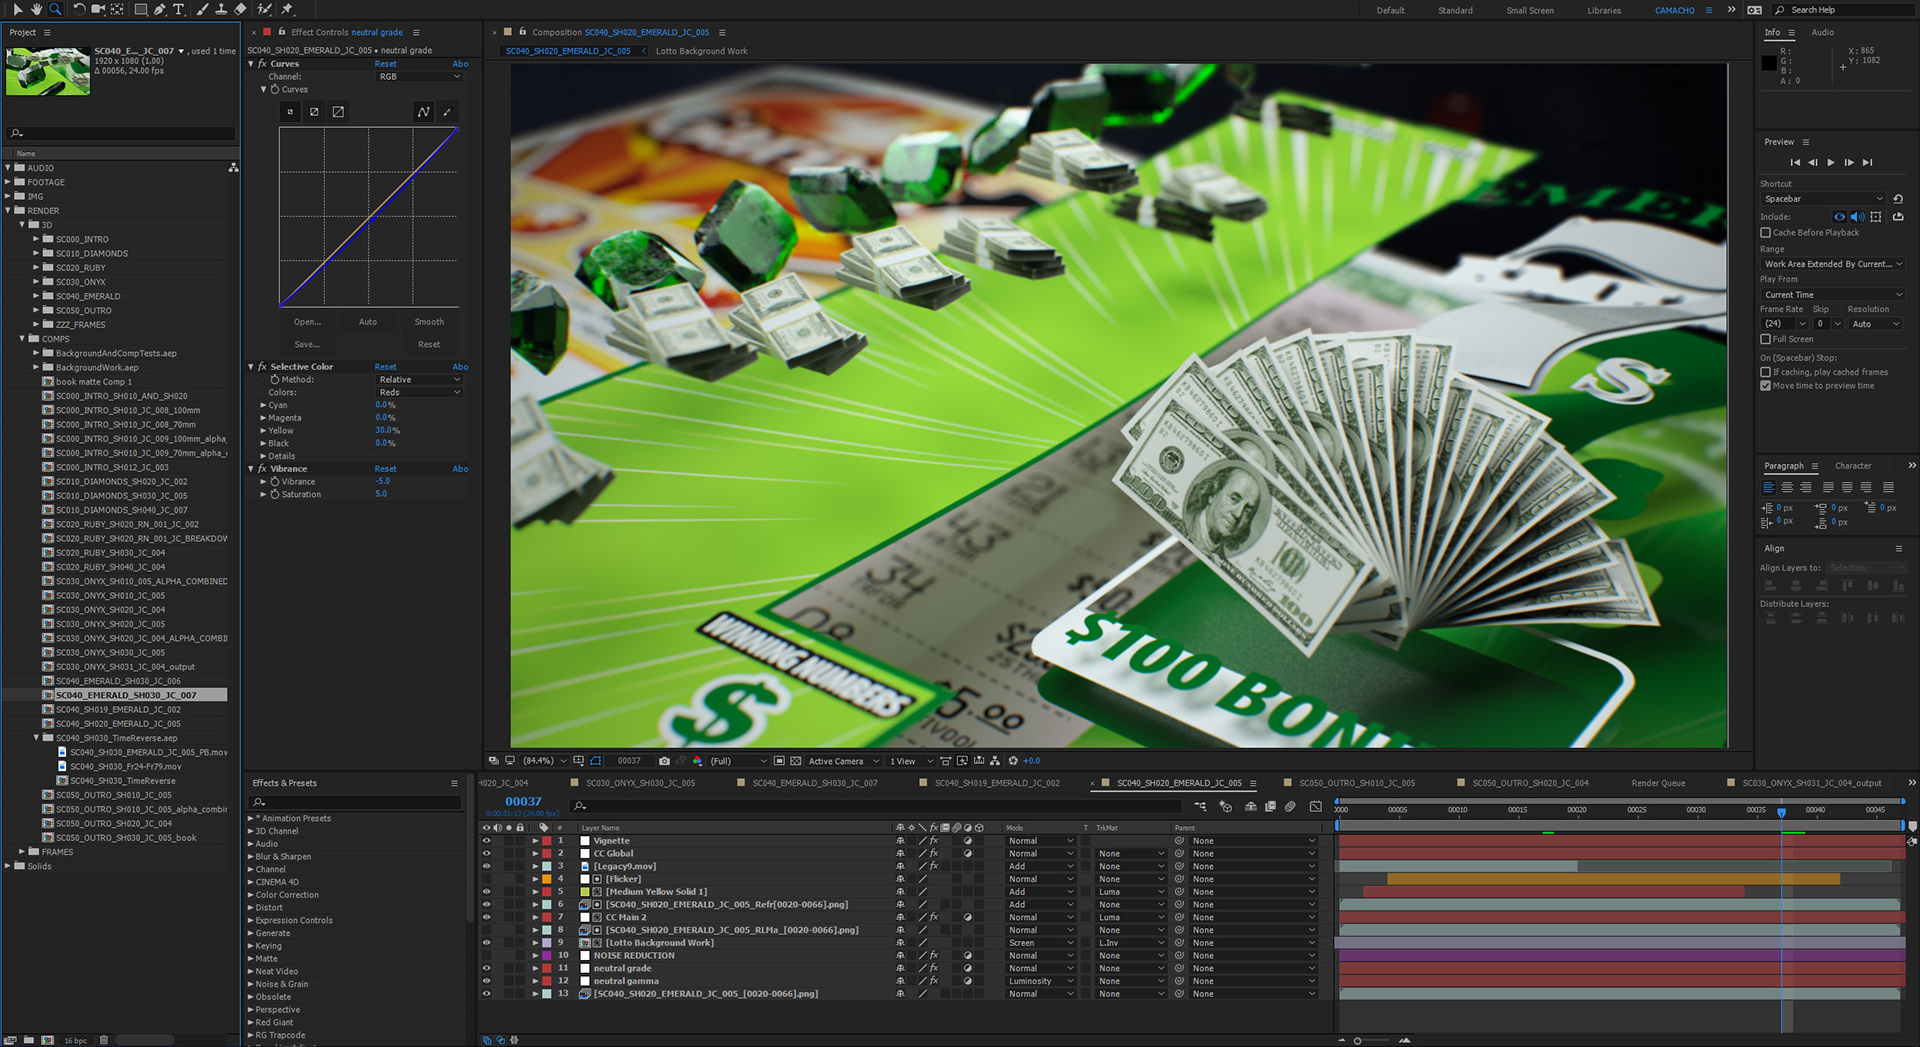This screenshot has width=1920, height=1047.
Task: Open the Spacebar shortcut dropdown
Action: pos(1824,199)
